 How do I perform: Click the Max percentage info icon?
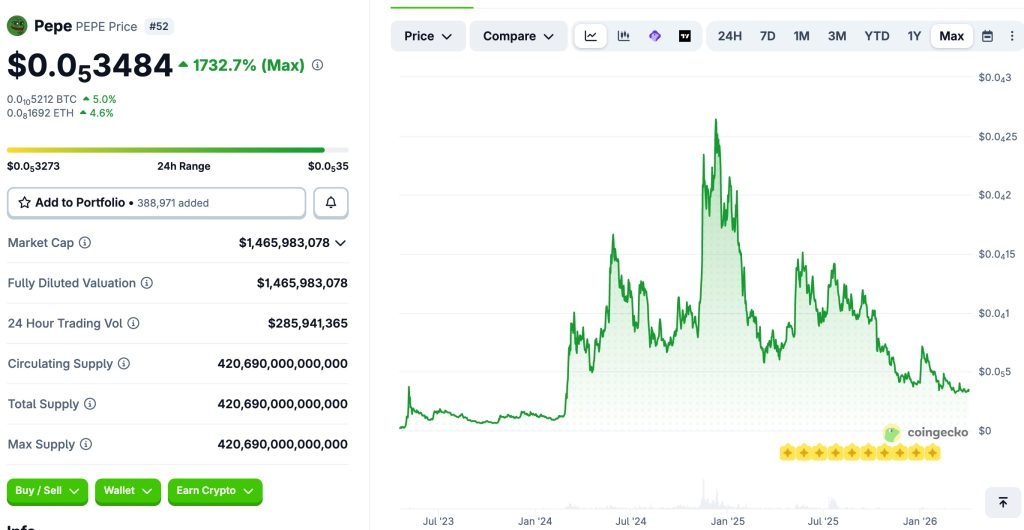[317, 65]
